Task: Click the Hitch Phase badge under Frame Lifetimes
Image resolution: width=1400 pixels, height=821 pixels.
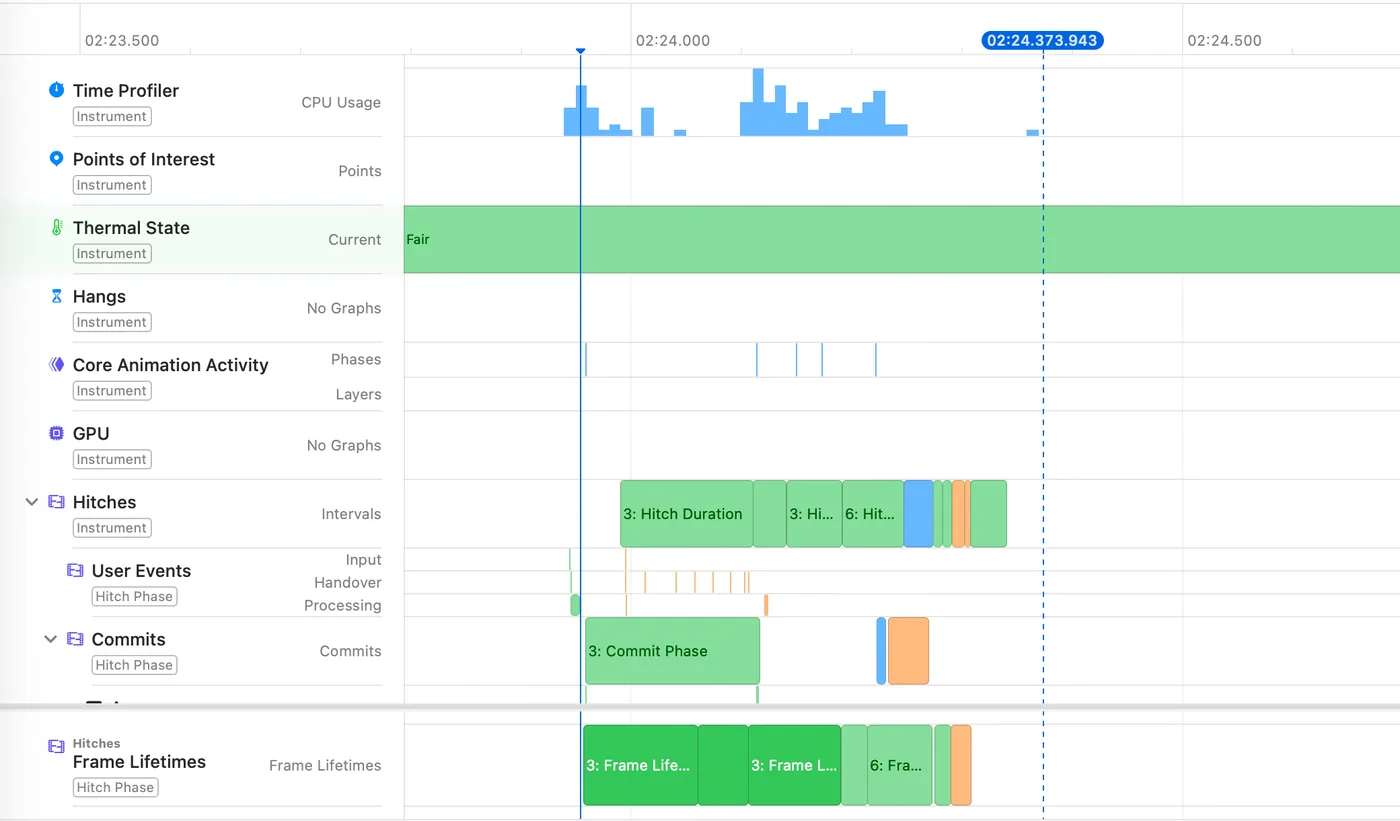Action: (115, 787)
